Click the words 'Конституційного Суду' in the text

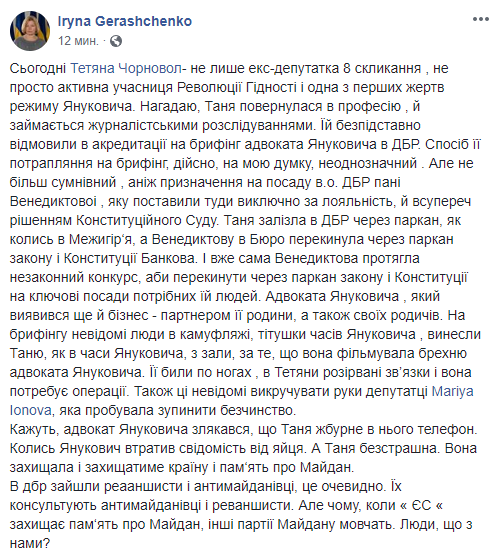pos(147,220)
